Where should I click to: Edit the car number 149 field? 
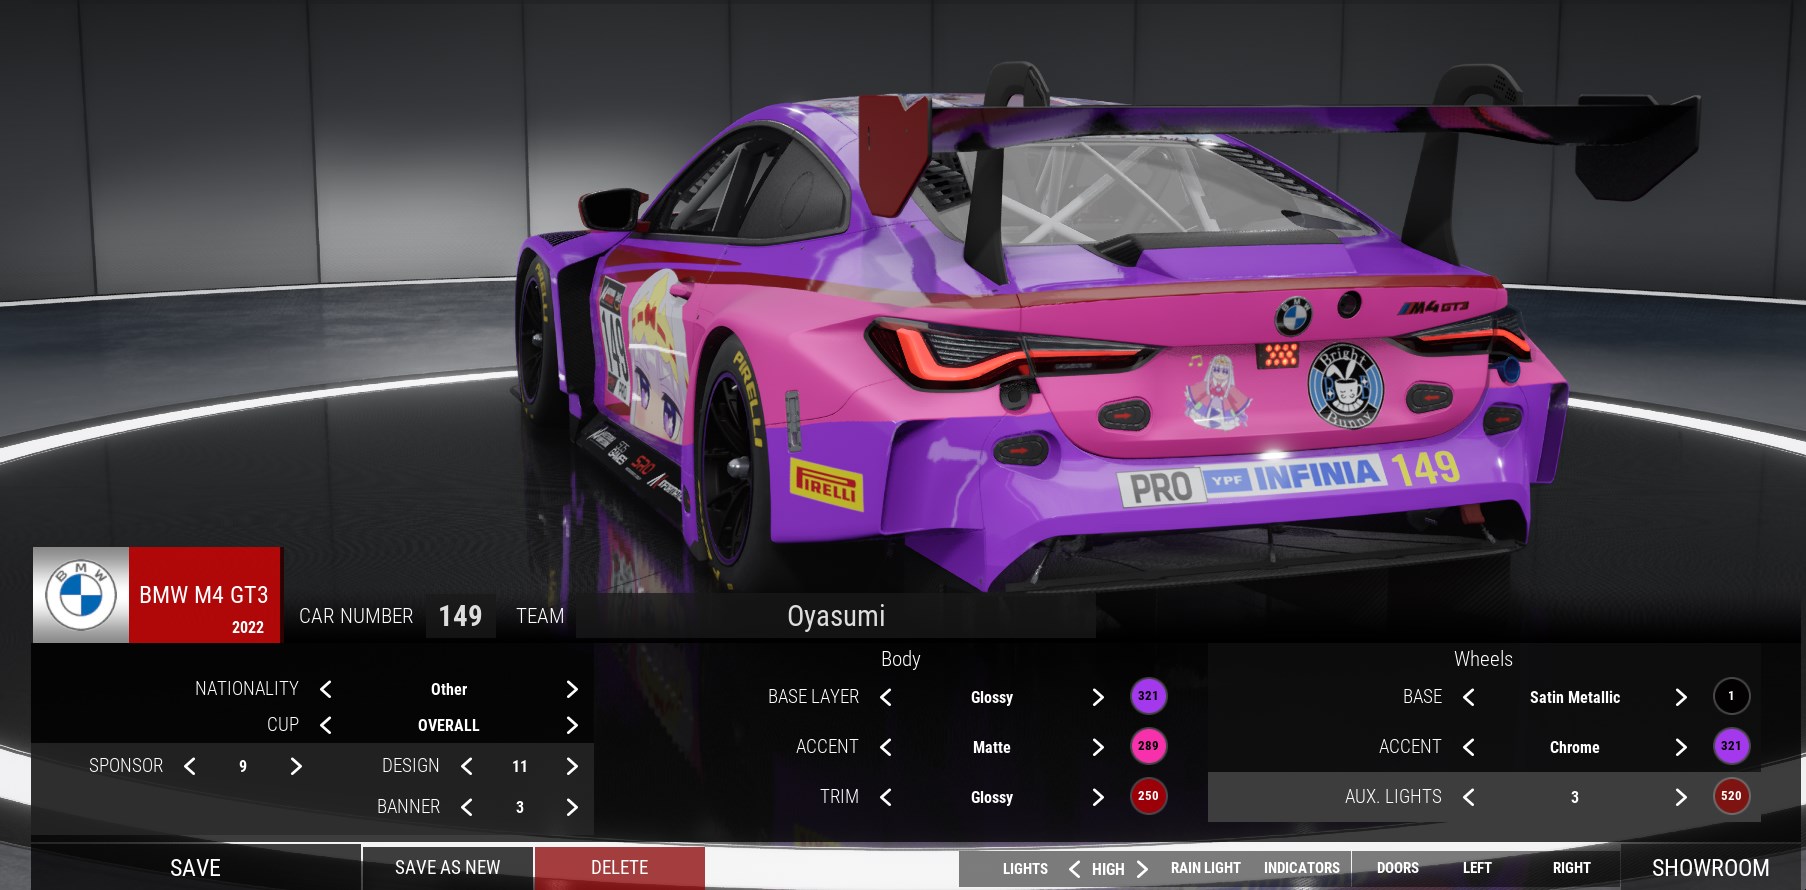click(460, 616)
